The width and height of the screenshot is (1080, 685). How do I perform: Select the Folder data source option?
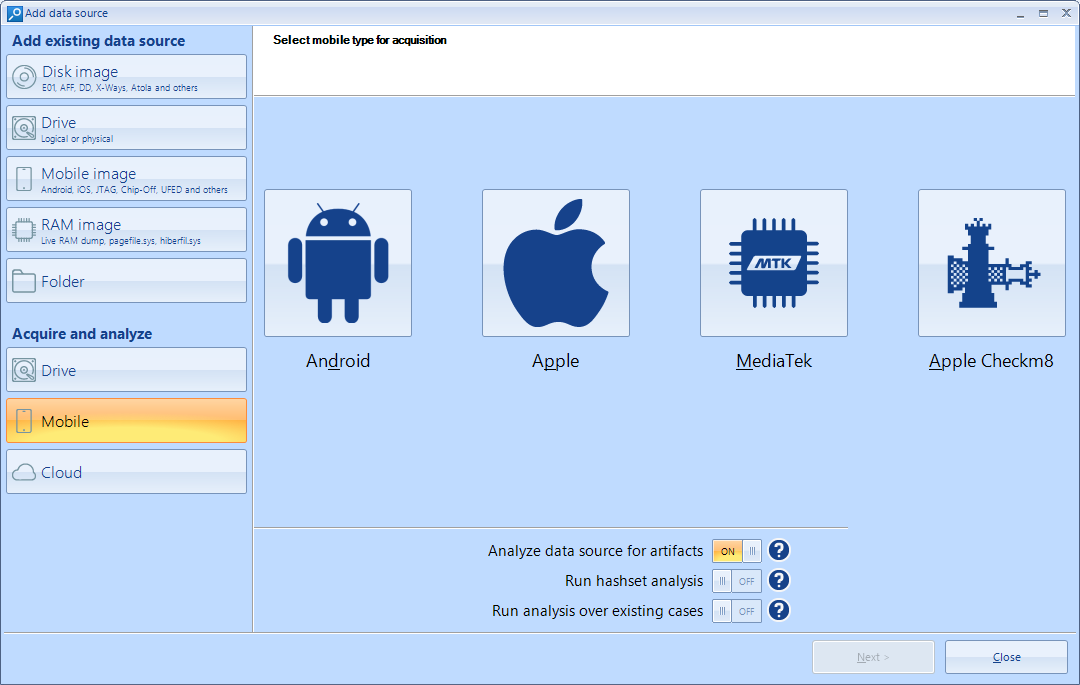[x=127, y=281]
